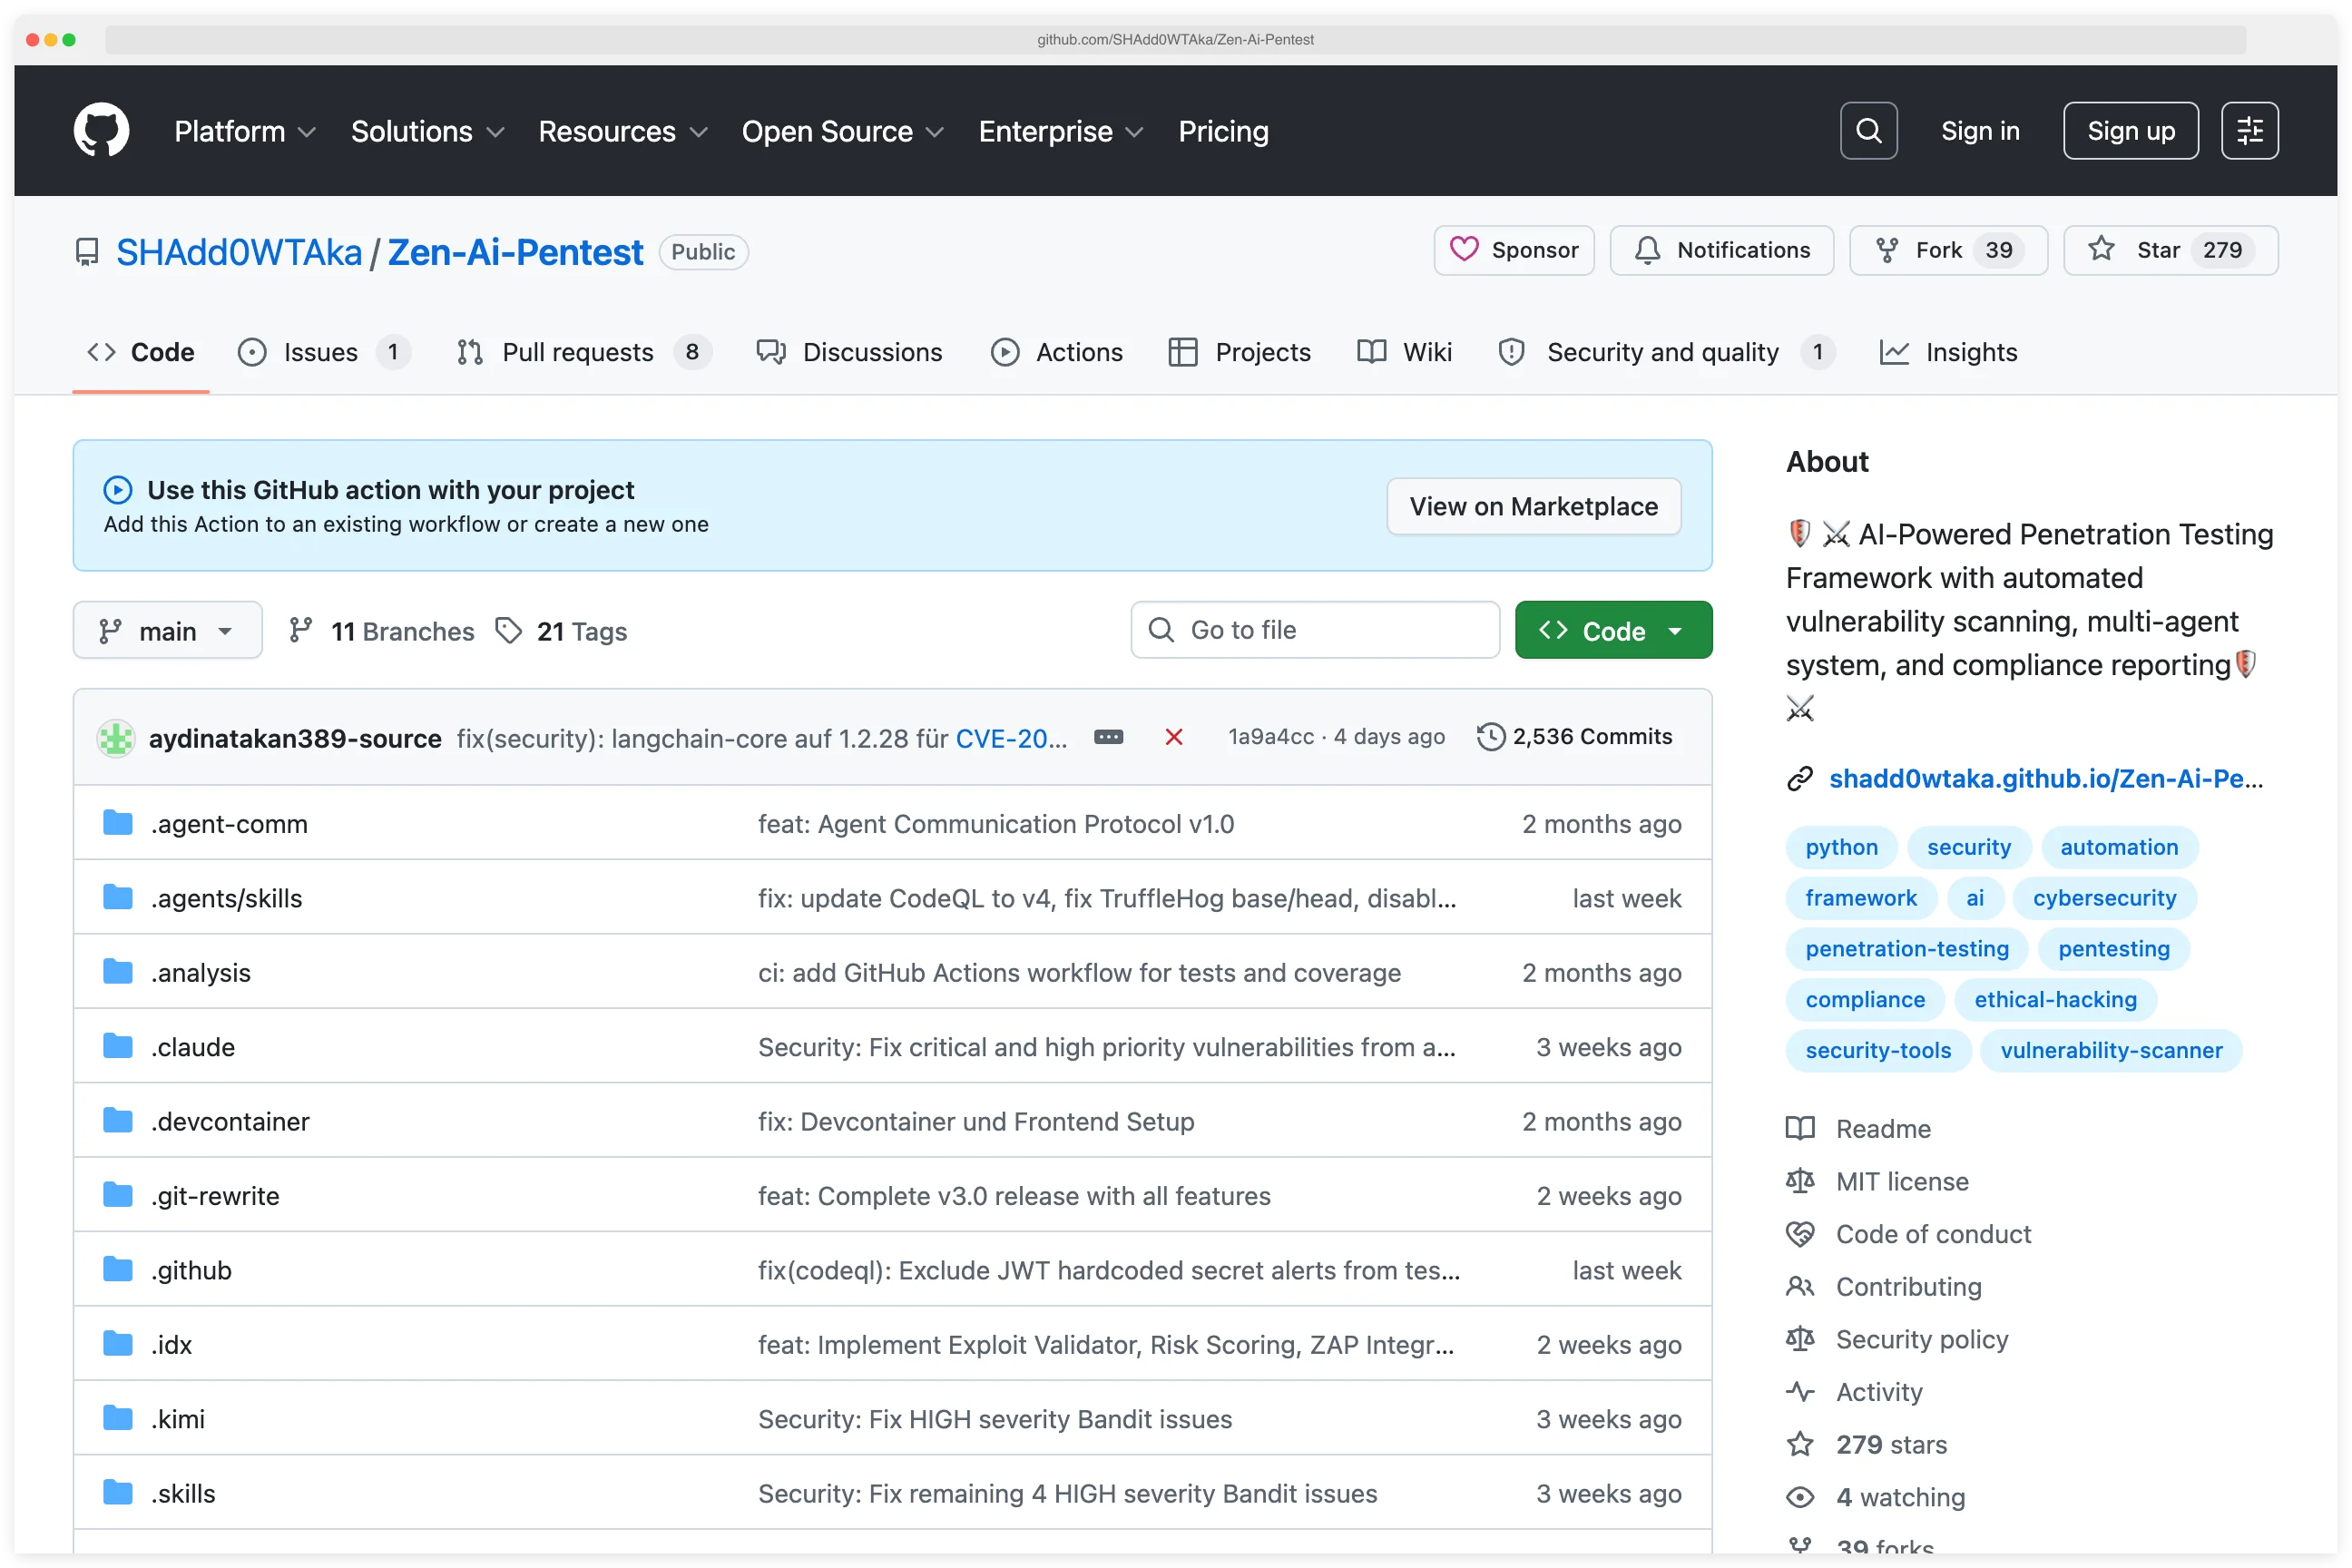2352x1568 pixels.
Task: Click the MIT license scale icon
Action: [1800, 1181]
